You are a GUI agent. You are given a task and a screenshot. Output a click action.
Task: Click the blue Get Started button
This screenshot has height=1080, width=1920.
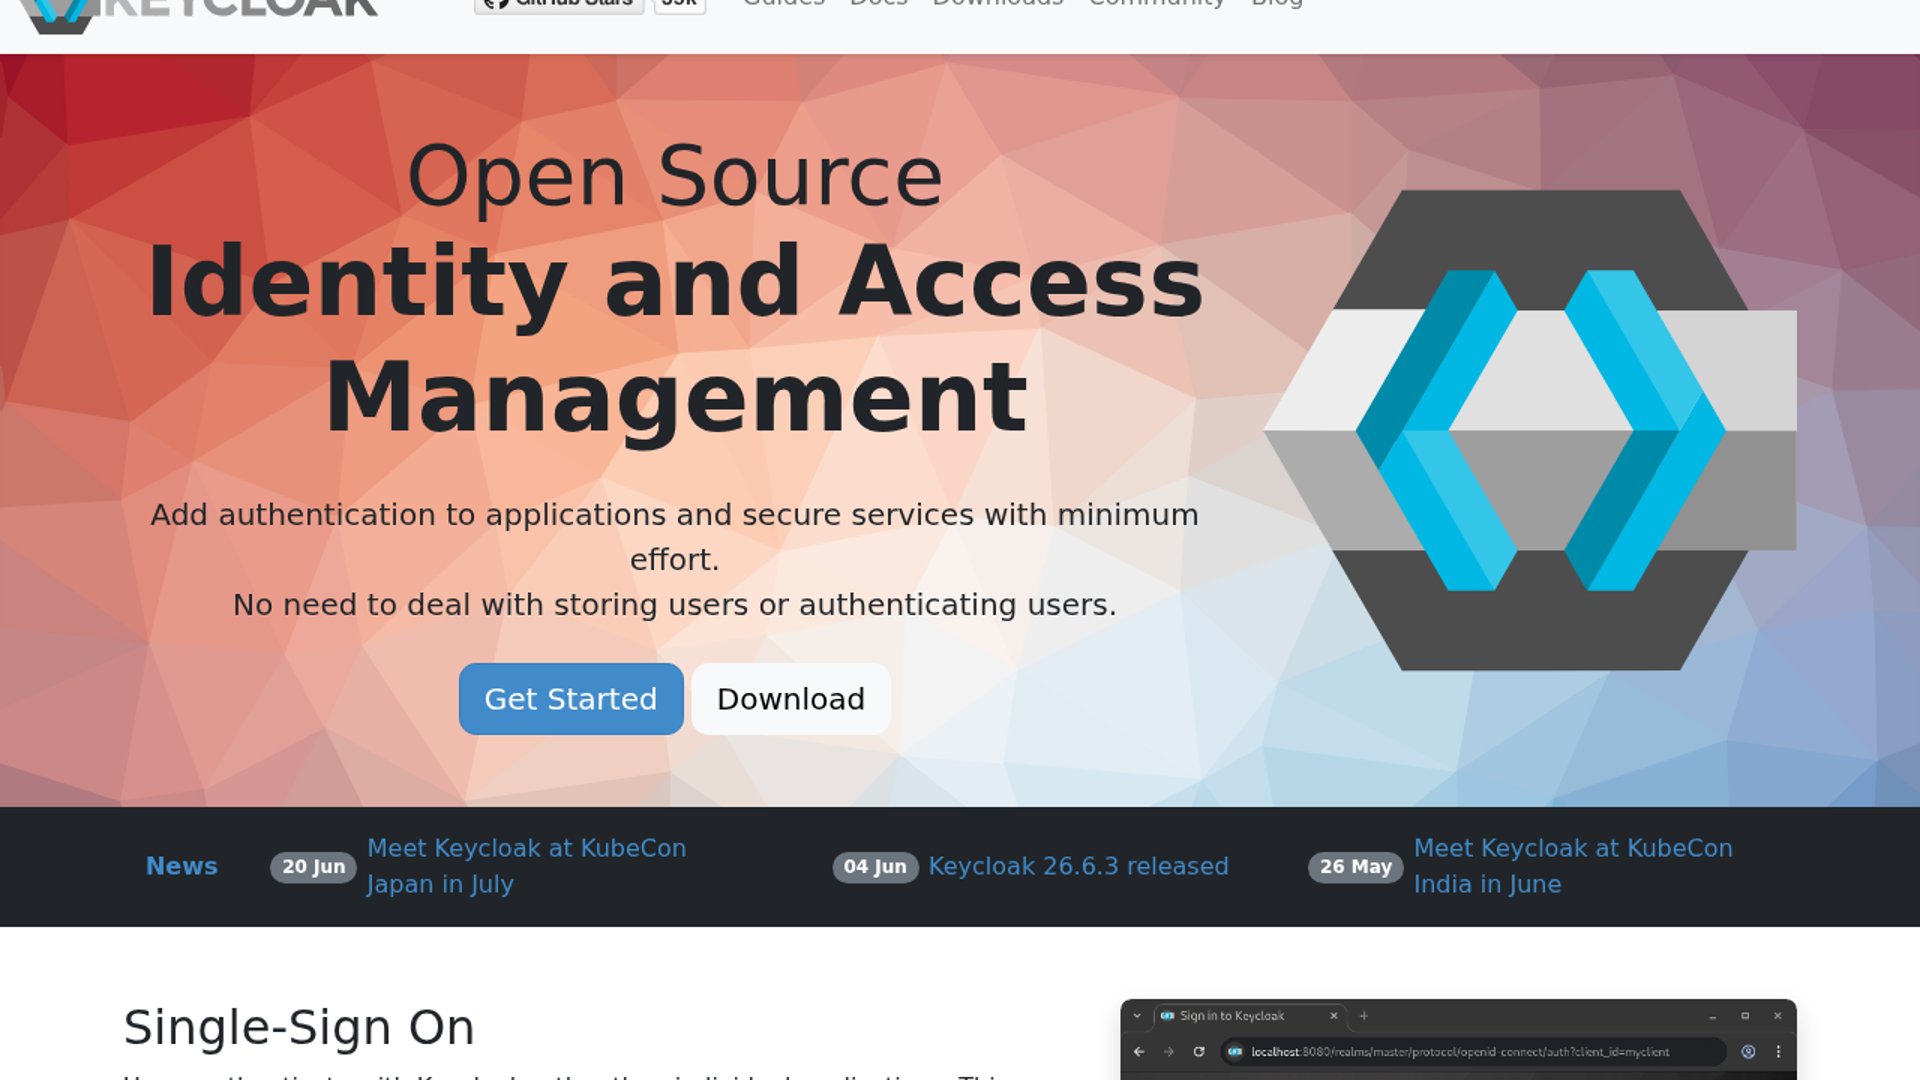(x=571, y=699)
